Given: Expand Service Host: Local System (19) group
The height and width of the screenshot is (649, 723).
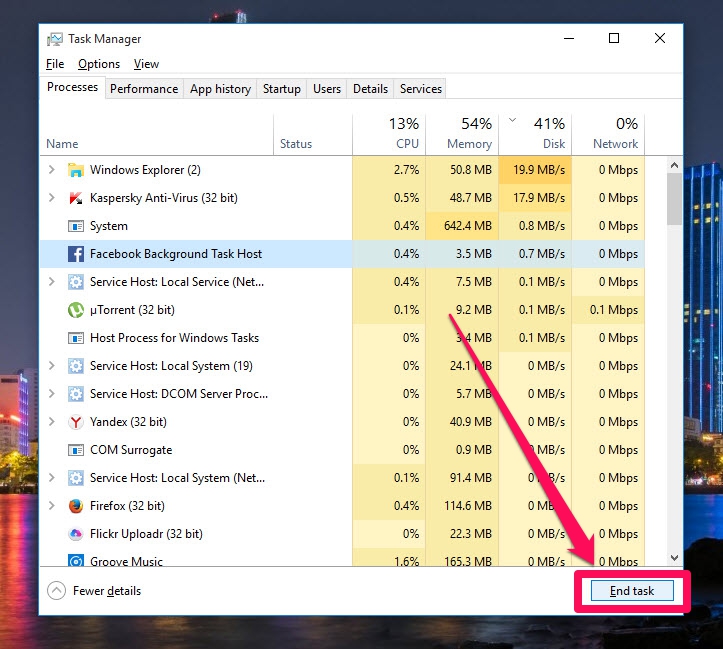Looking at the screenshot, I should (x=52, y=366).
